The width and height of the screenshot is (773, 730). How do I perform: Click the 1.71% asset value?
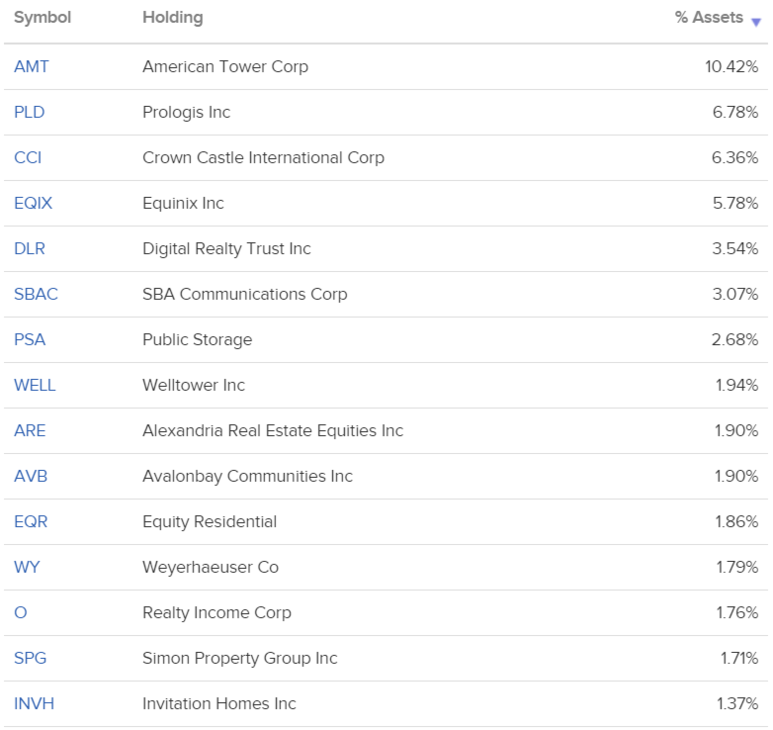point(739,658)
